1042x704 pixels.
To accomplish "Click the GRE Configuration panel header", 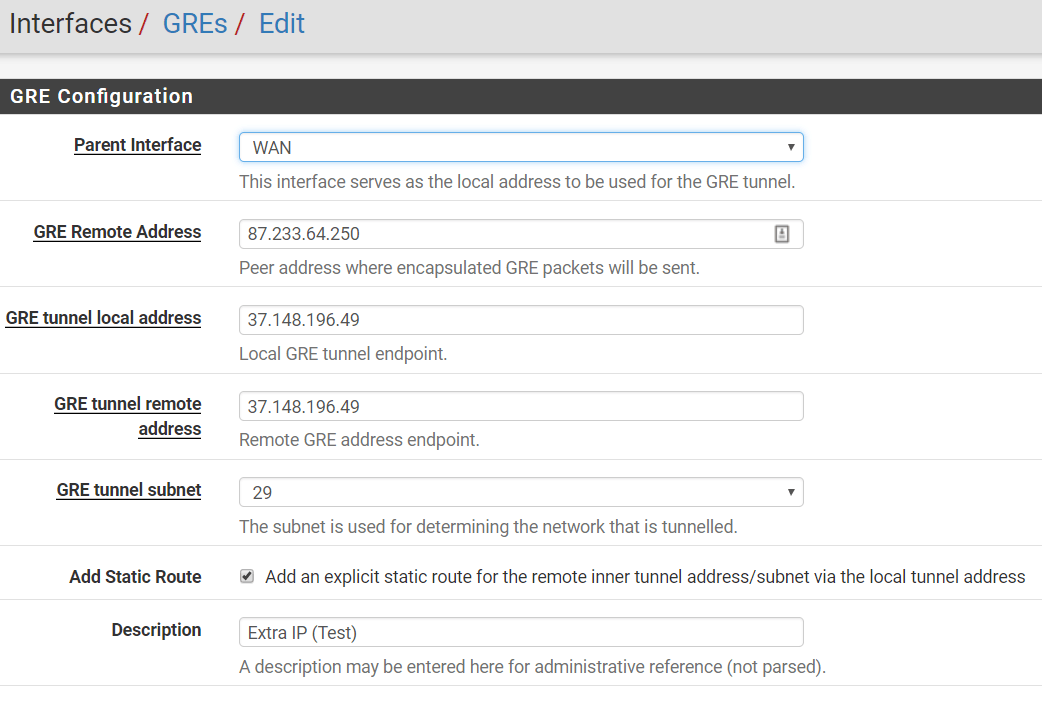I will pos(101,96).
